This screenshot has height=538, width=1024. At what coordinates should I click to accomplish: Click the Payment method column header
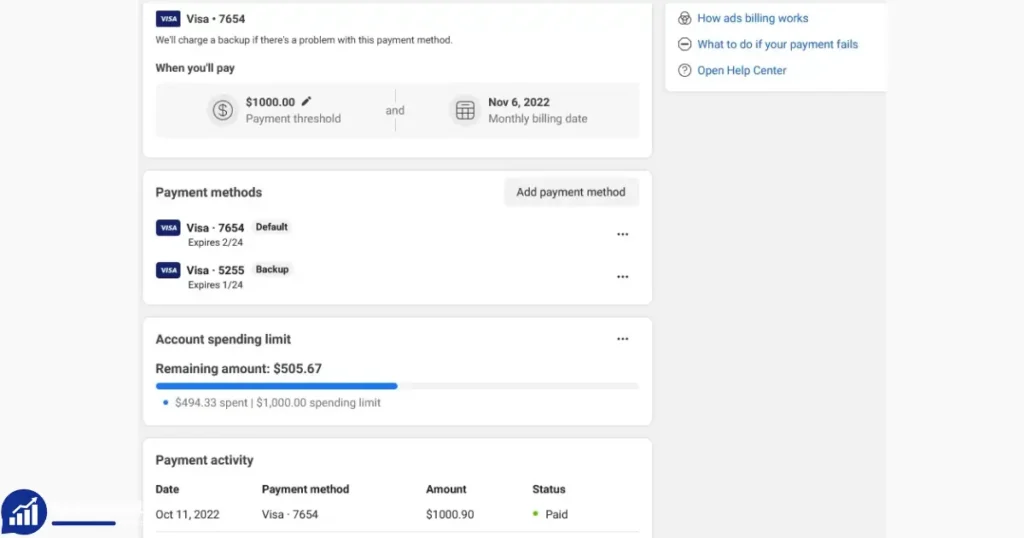coord(305,489)
